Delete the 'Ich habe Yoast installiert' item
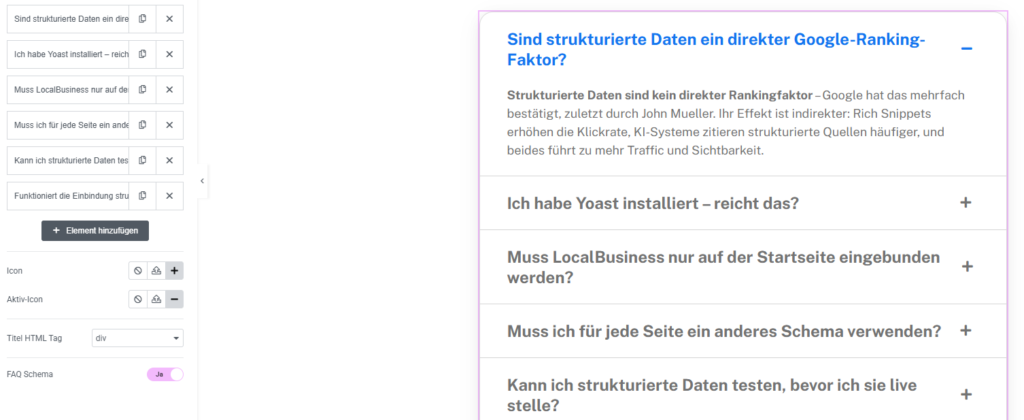1024x420 pixels. click(170, 54)
